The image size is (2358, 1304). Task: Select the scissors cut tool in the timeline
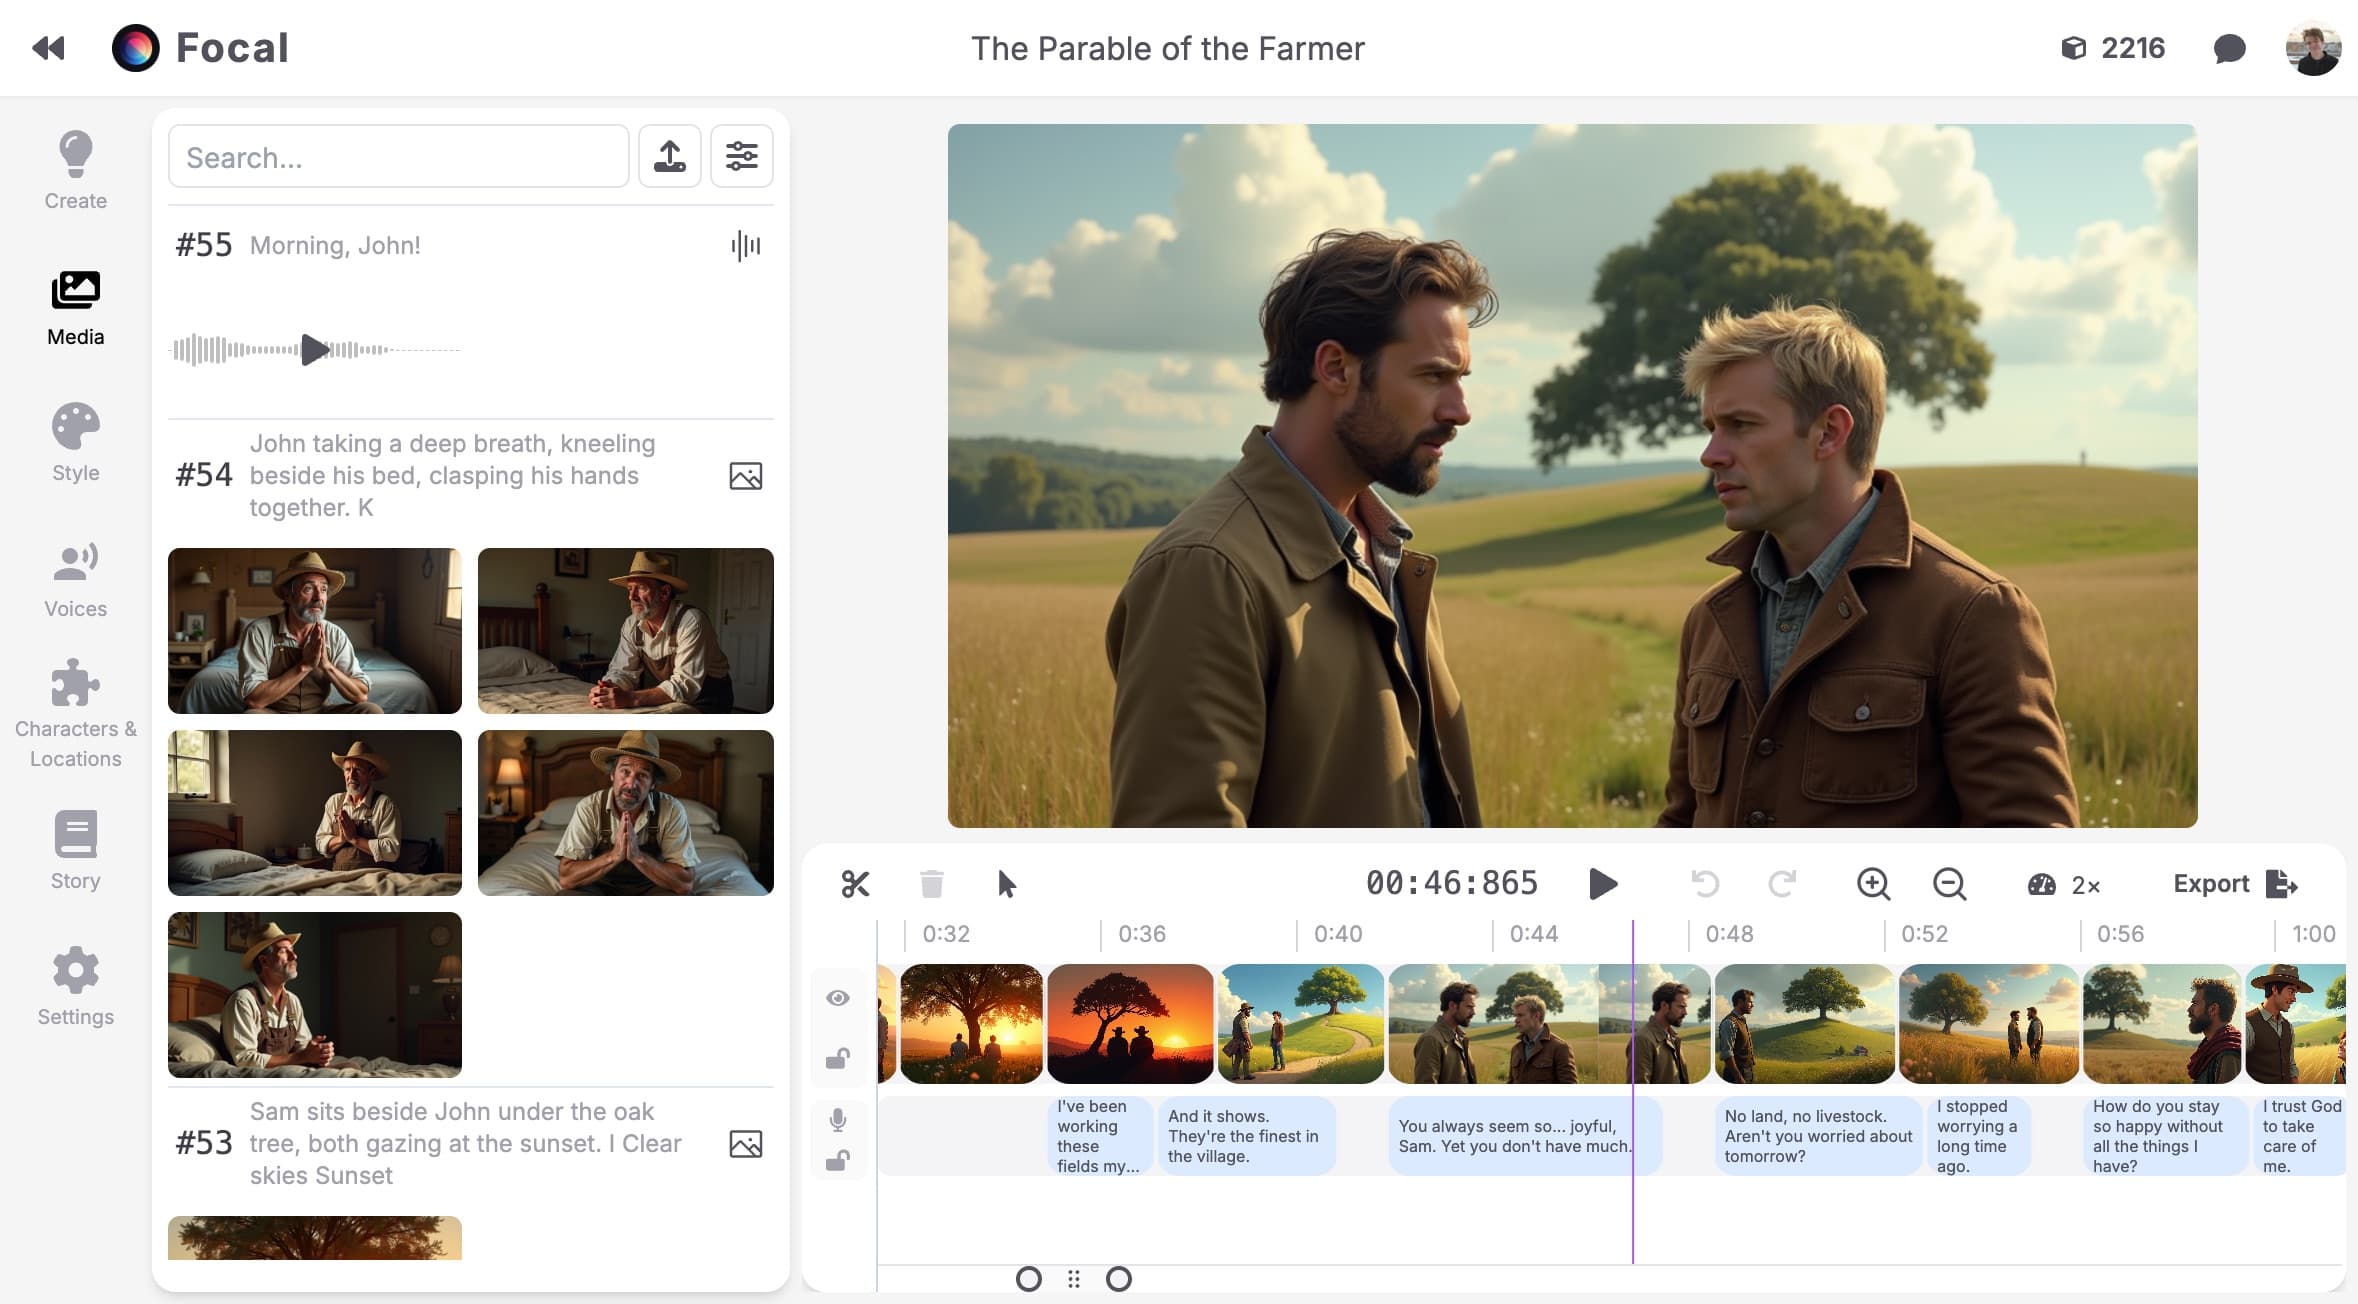click(855, 883)
